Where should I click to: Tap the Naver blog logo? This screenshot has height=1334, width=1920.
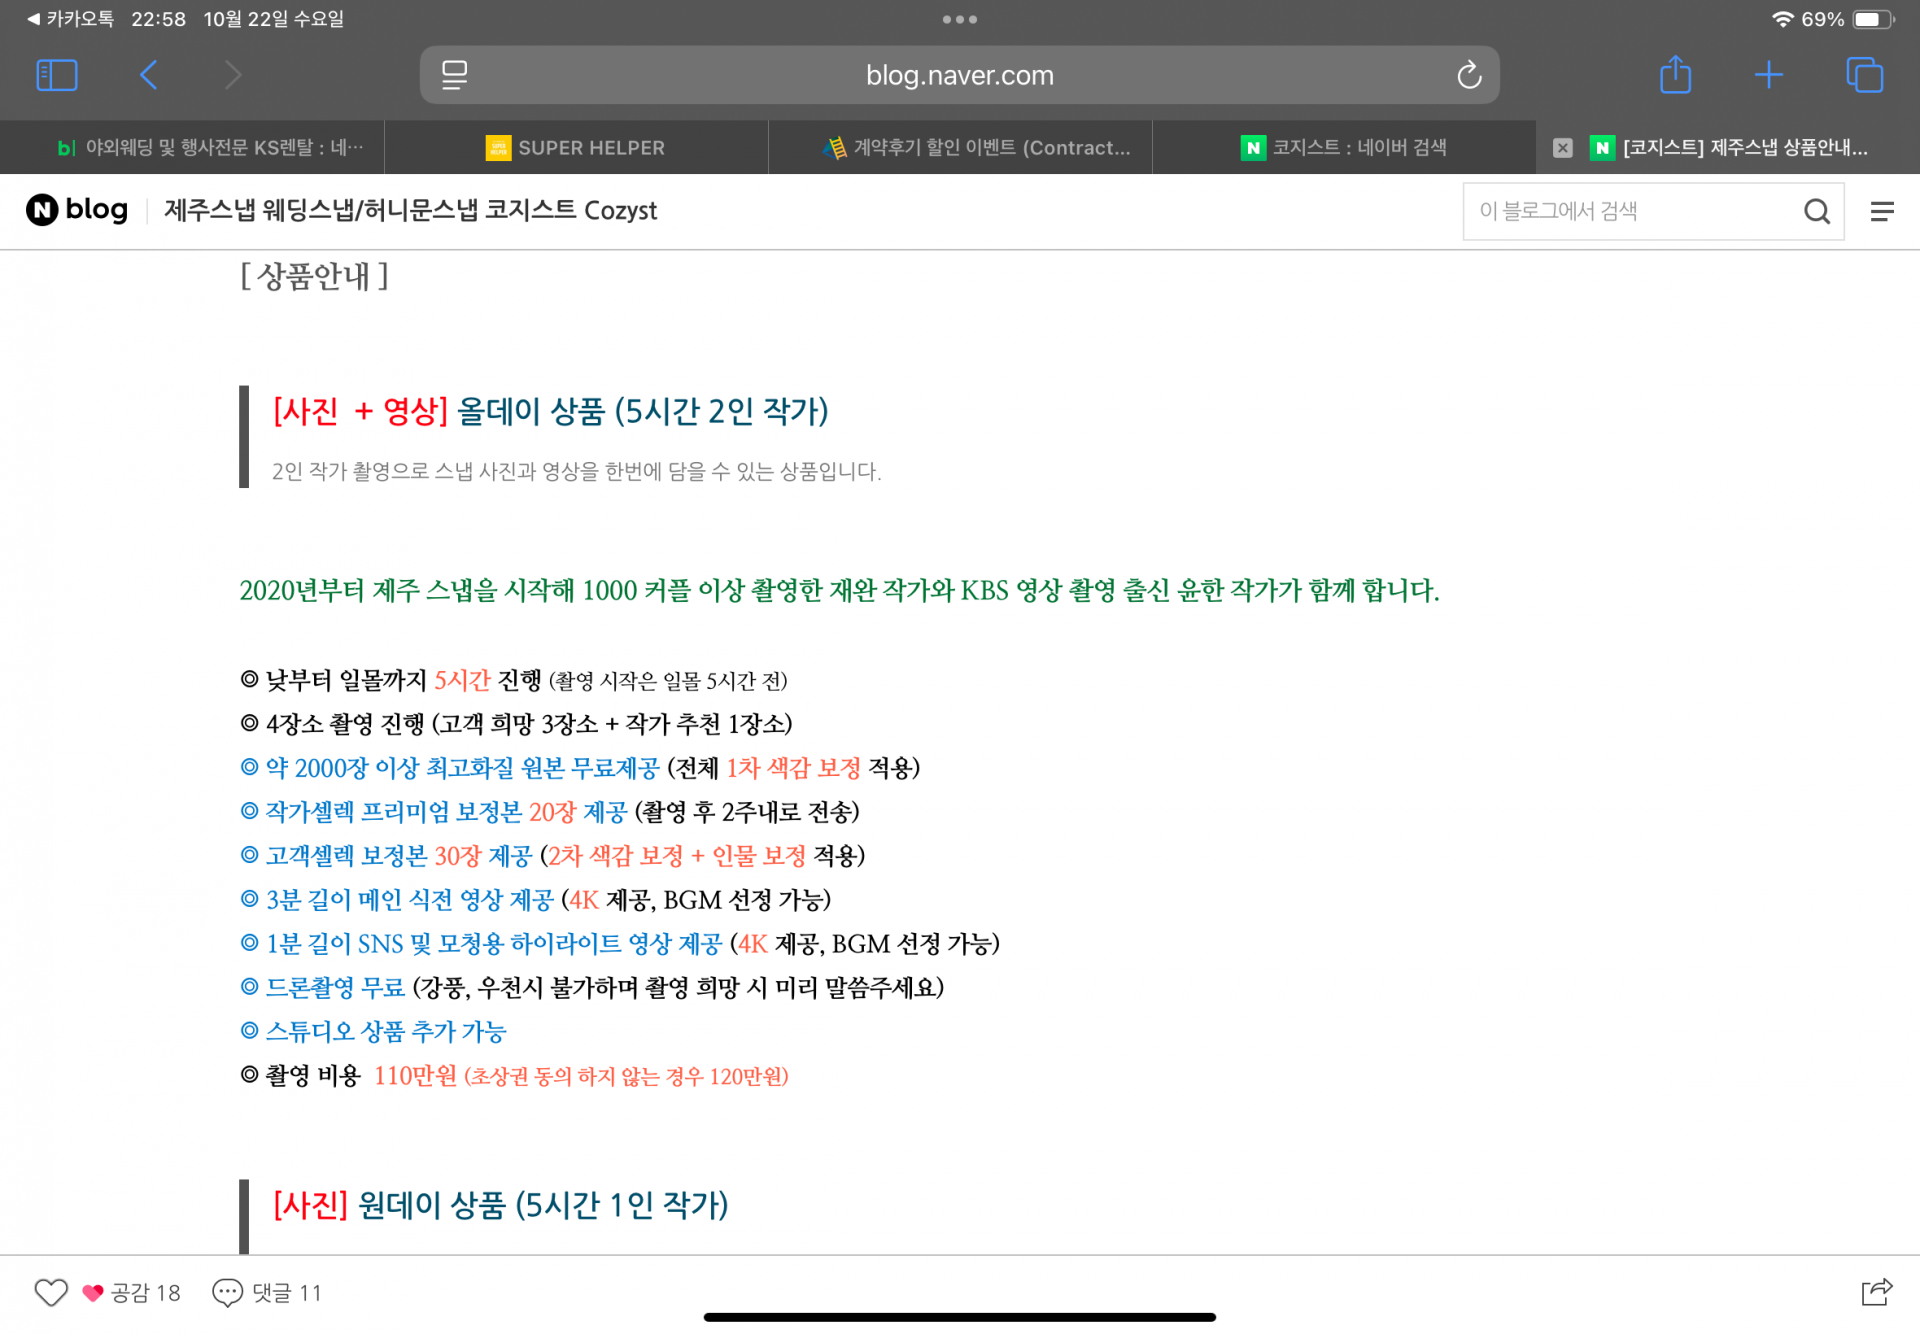(77, 210)
